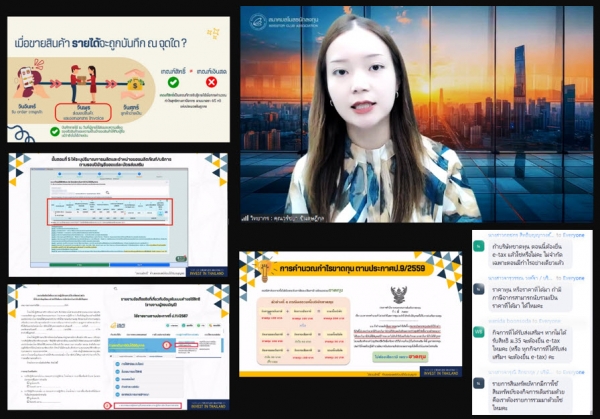Screen dimensions: 600x419
Task: Click the second chat message avatar
Action: pyautogui.click(x=478, y=288)
